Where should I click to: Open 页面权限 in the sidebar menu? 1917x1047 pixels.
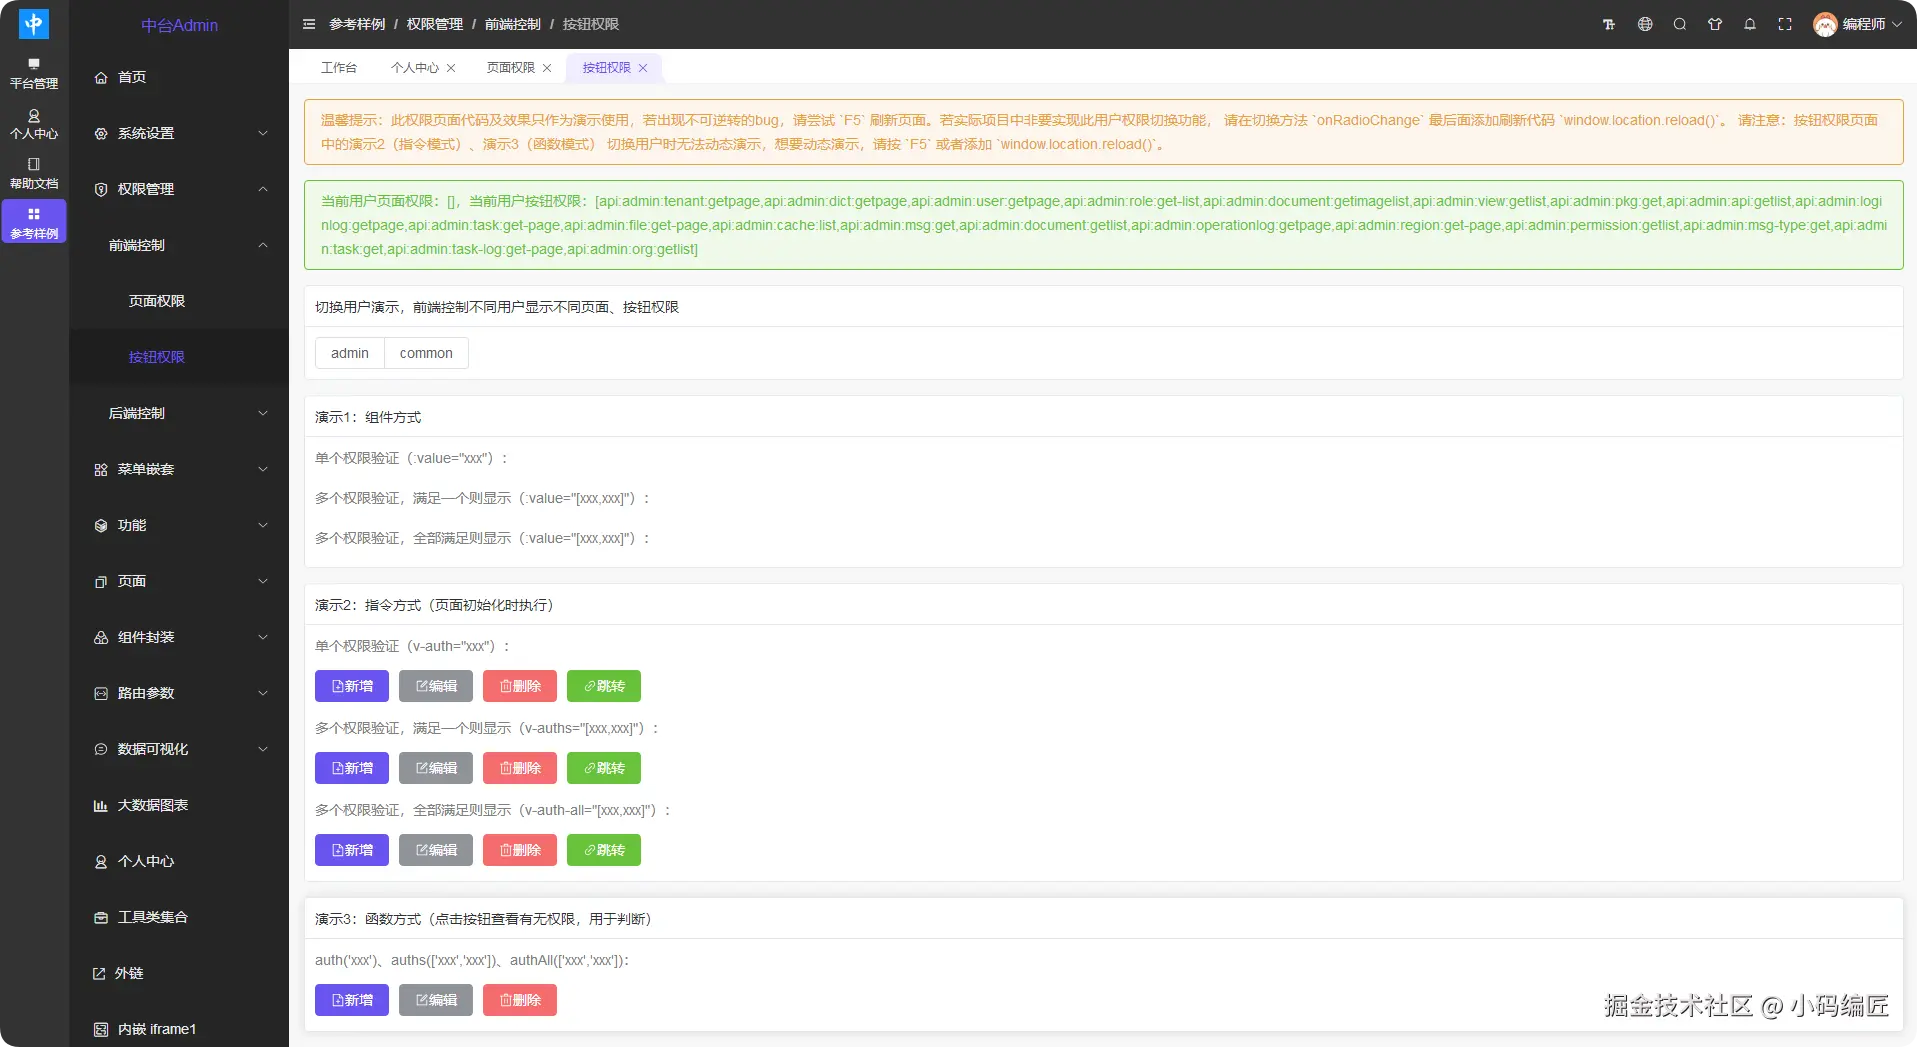click(x=179, y=301)
